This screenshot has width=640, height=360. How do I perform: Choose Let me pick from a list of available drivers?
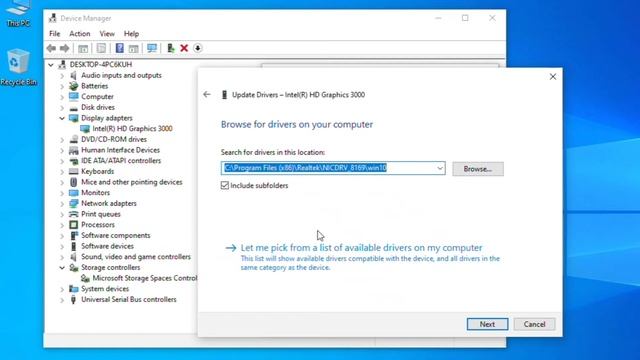point(361,248)
